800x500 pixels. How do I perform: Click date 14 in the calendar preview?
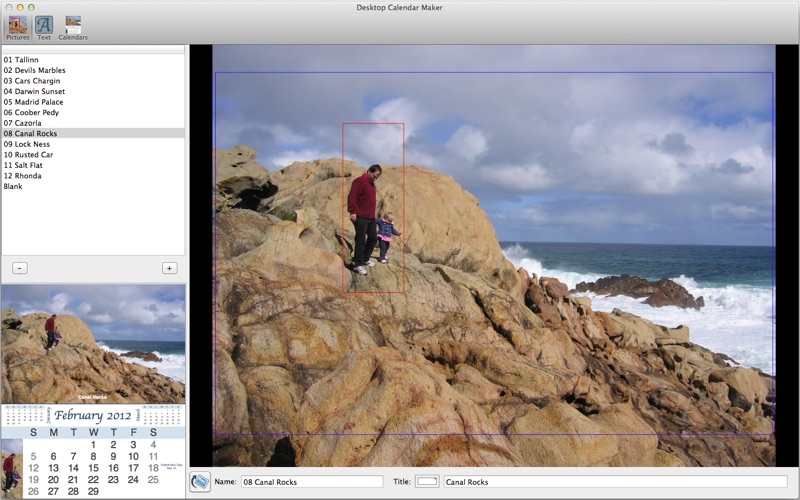coord(73,468)
